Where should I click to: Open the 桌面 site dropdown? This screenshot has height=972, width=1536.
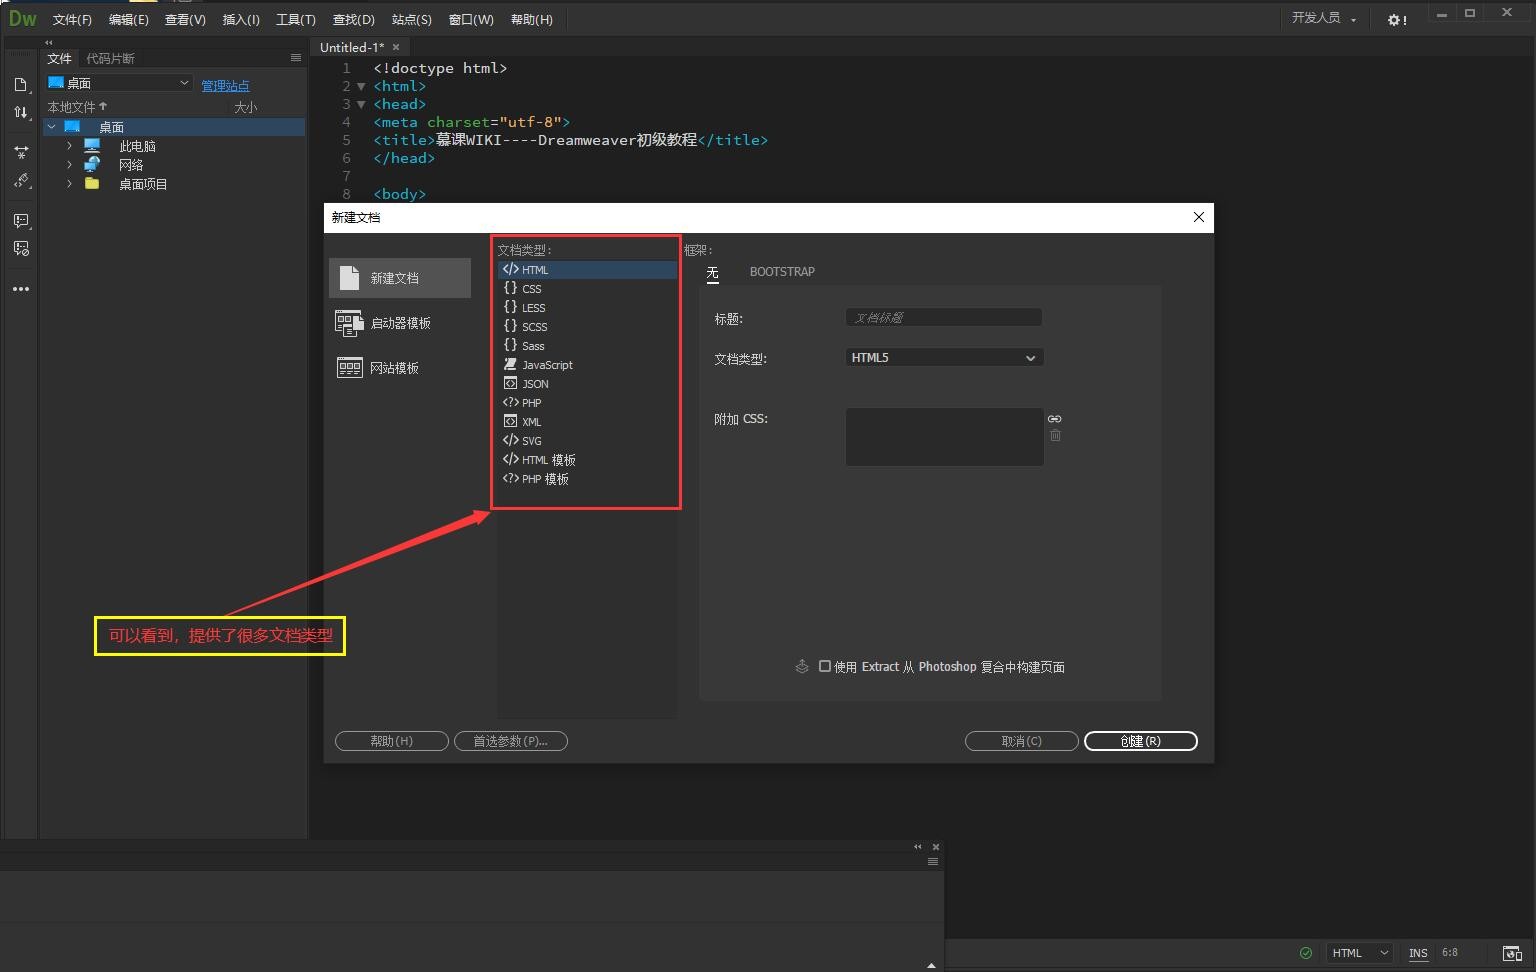119,83
